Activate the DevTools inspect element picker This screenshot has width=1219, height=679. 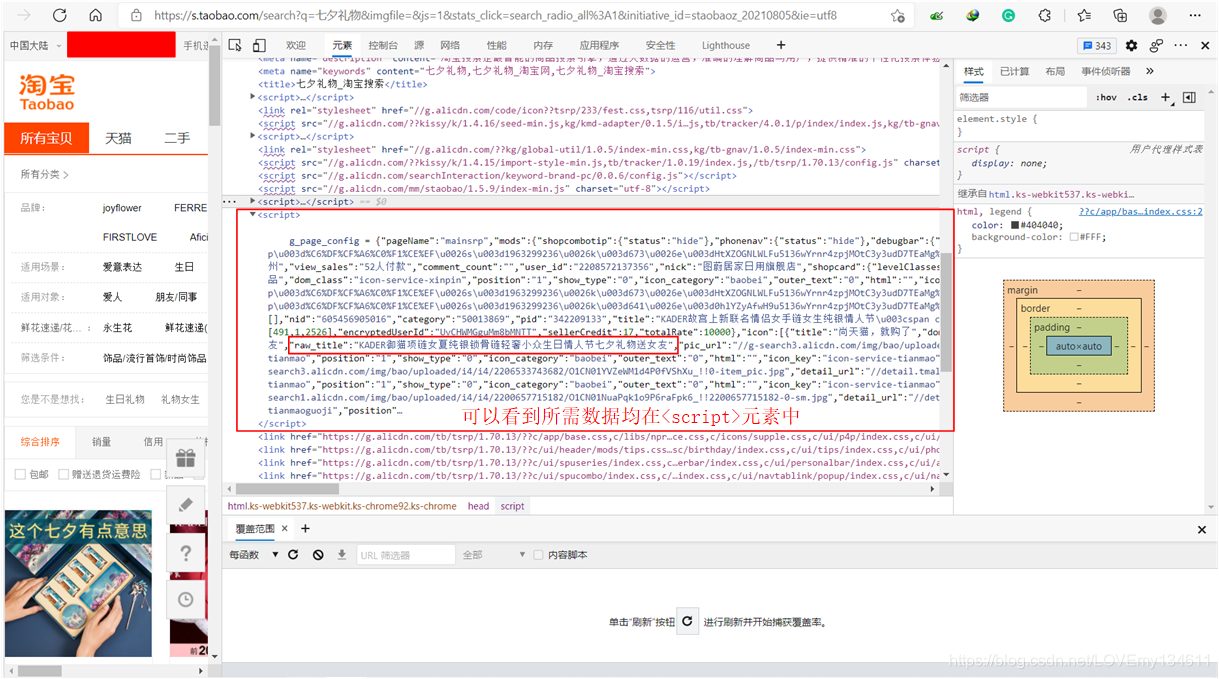235,45
